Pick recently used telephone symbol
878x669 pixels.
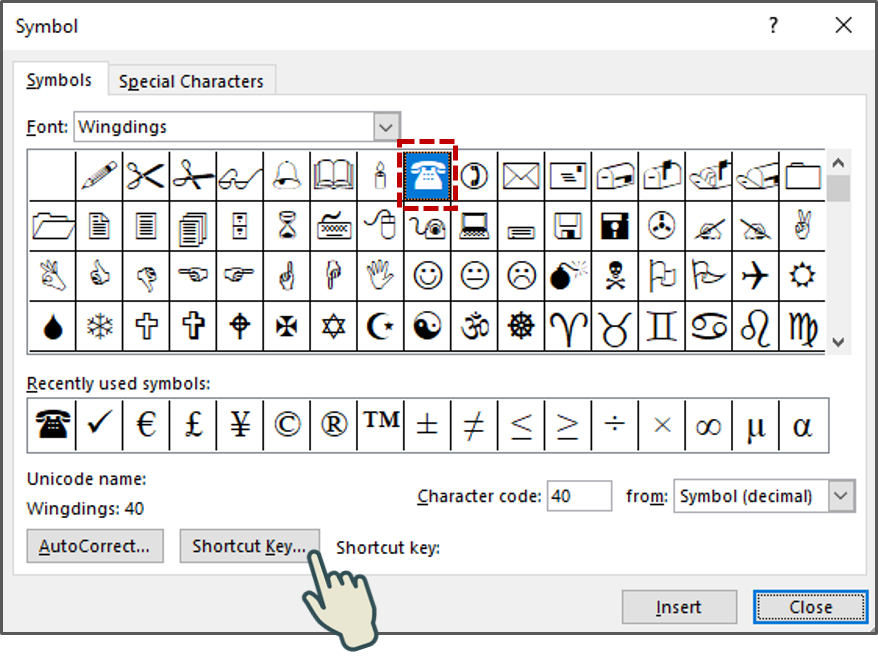pos(52,425)
